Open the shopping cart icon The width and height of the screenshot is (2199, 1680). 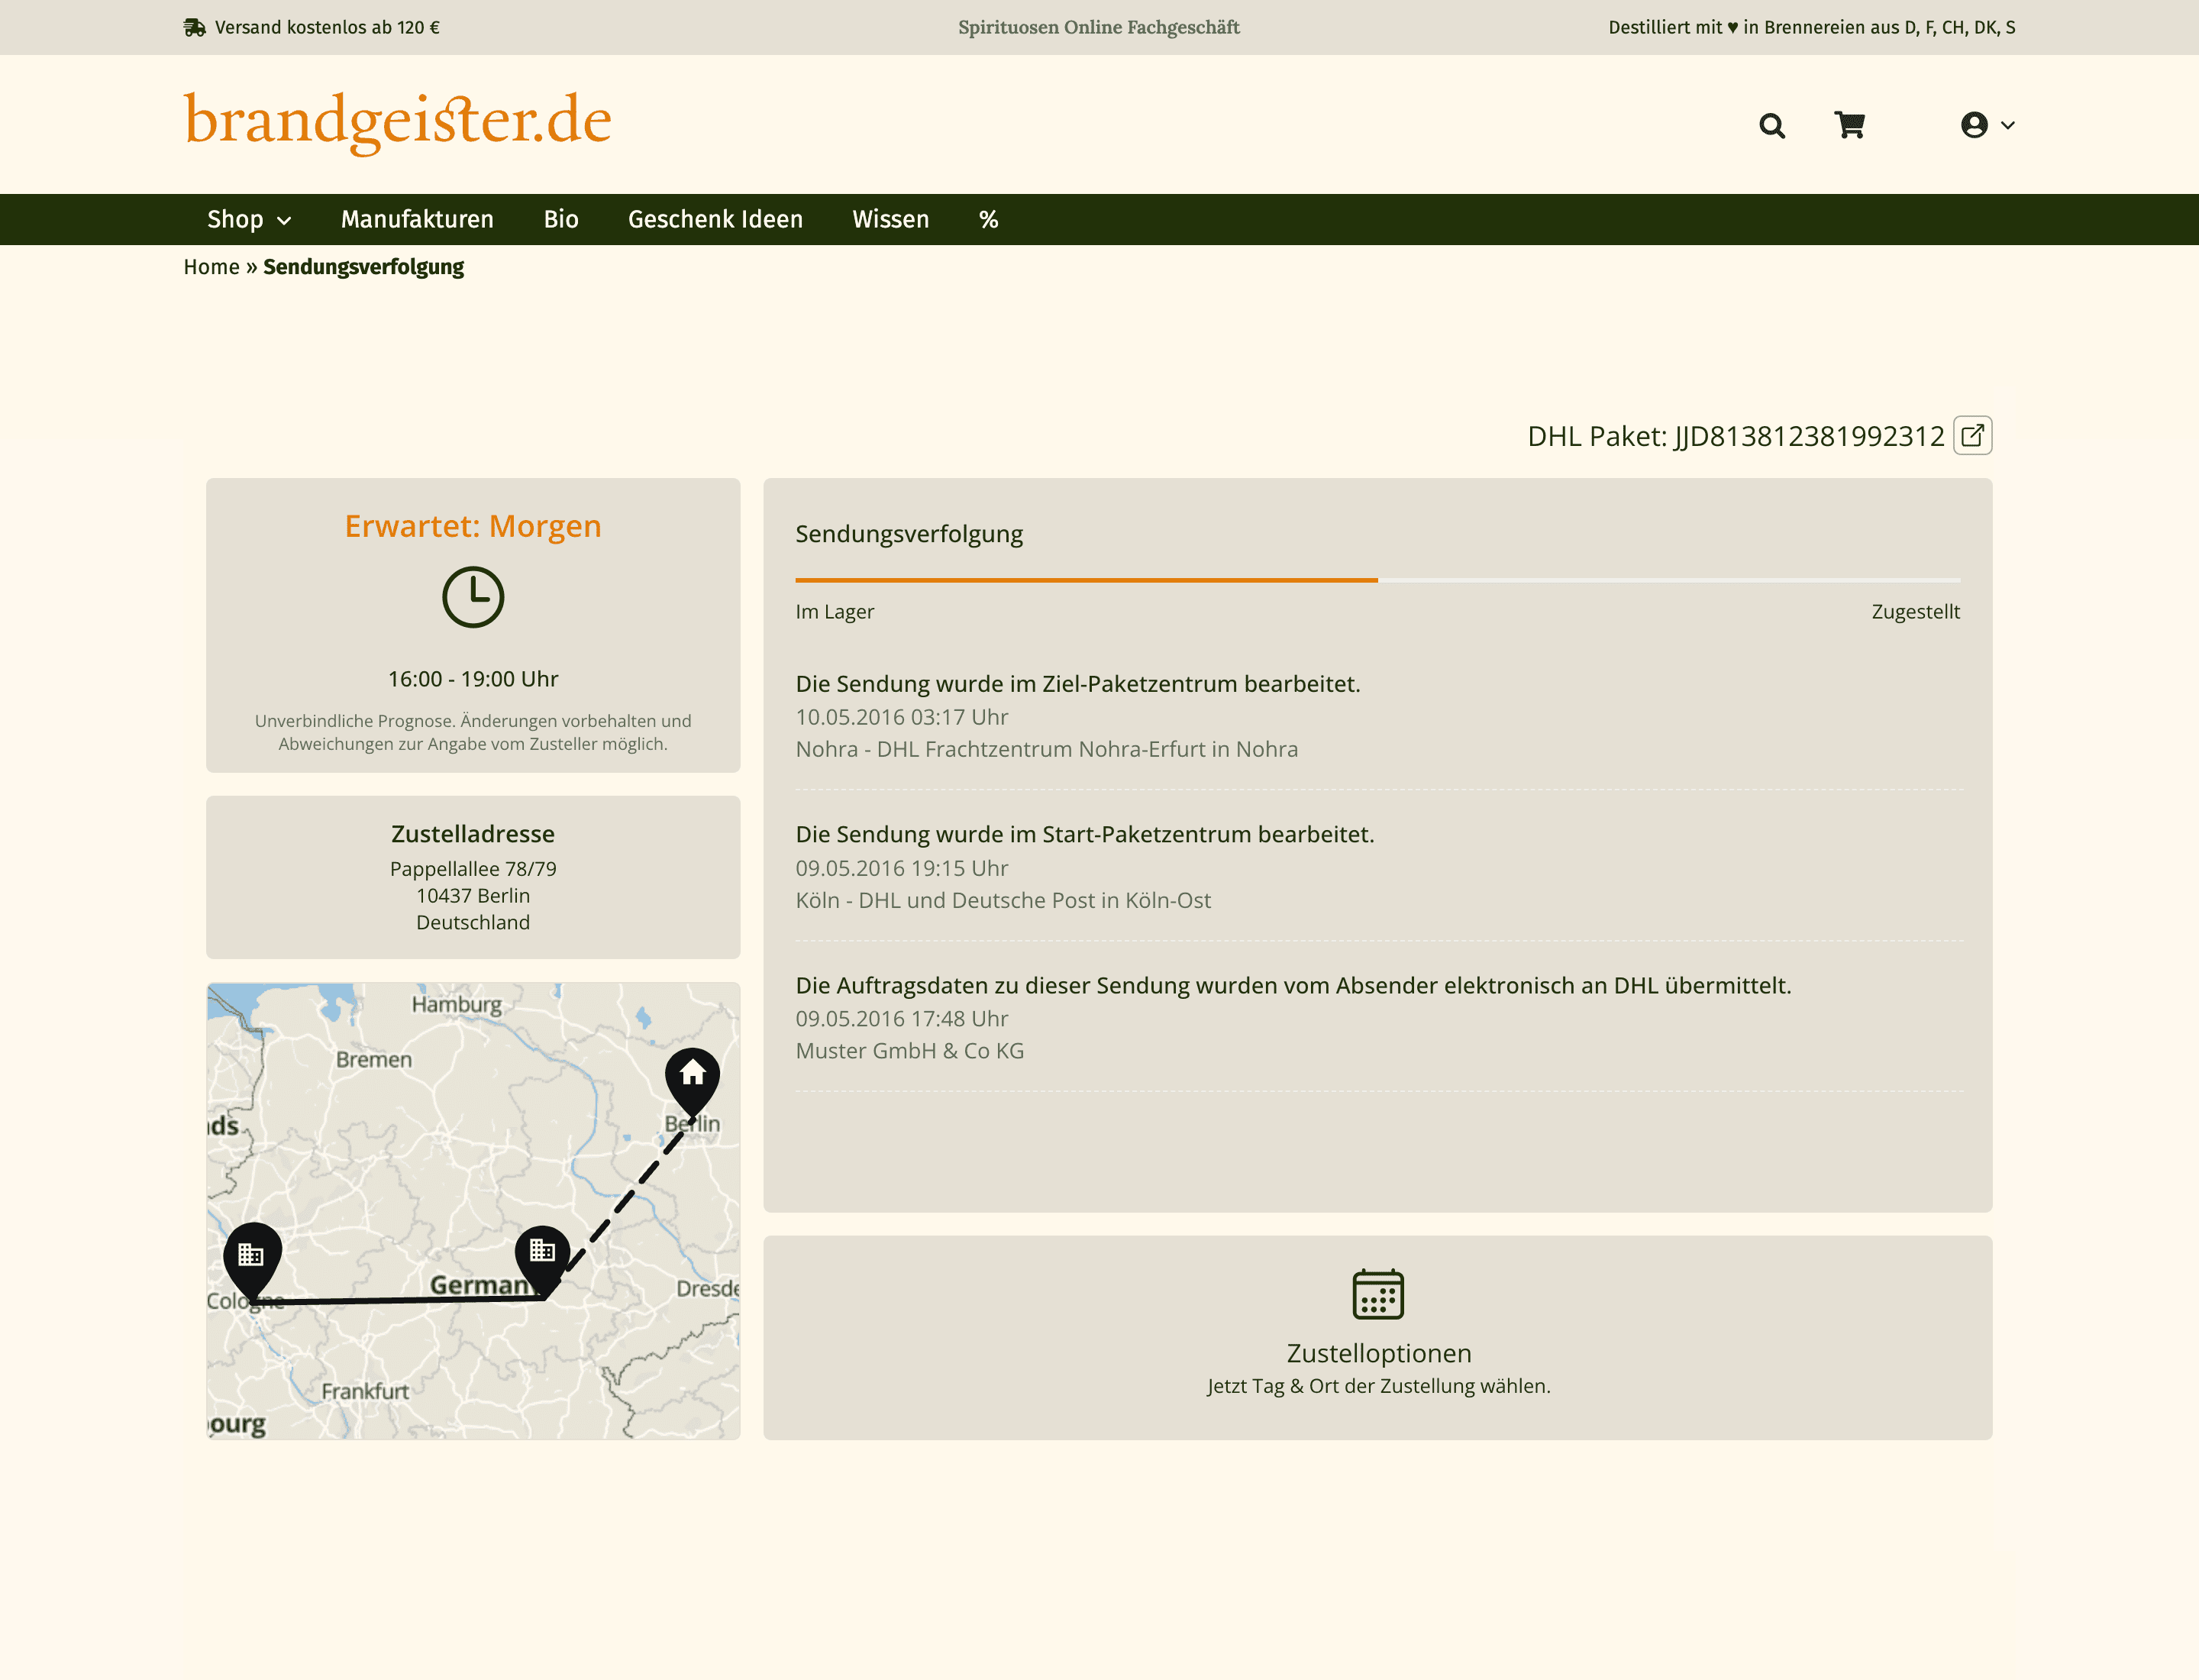point(1849,125)
